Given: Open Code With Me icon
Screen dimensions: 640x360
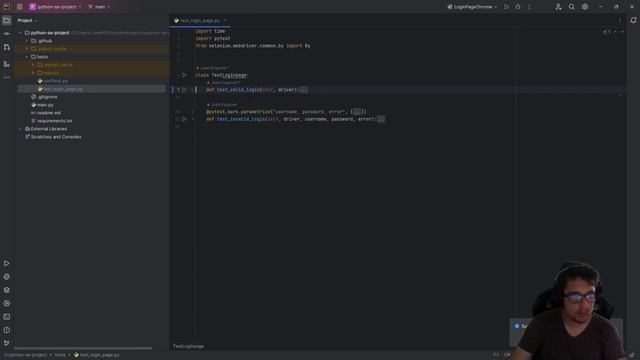Looking at the screenshot, I should [x=558, y=7].
